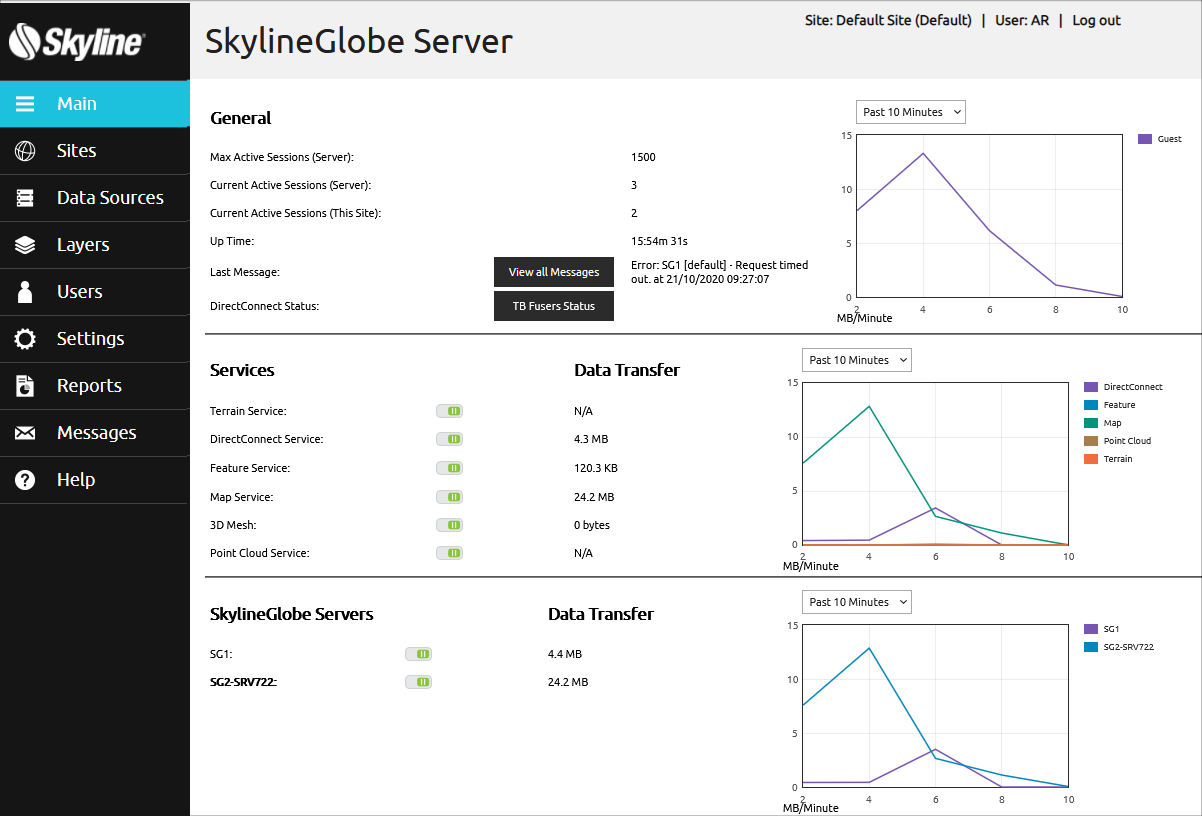Click the Log out link

point(1097,20)
